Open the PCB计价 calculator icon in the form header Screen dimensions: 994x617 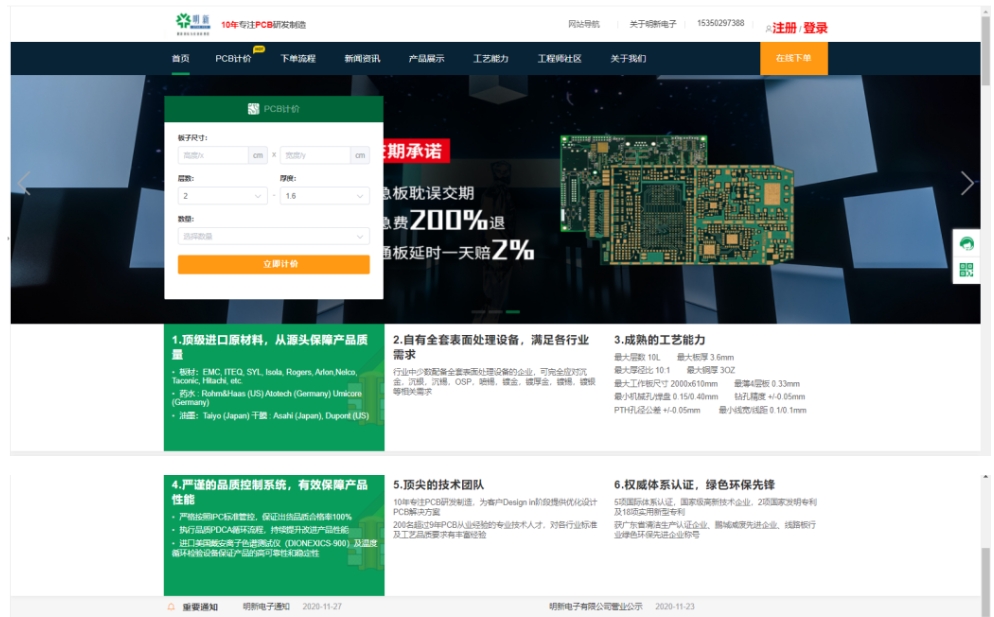(254, 109)
